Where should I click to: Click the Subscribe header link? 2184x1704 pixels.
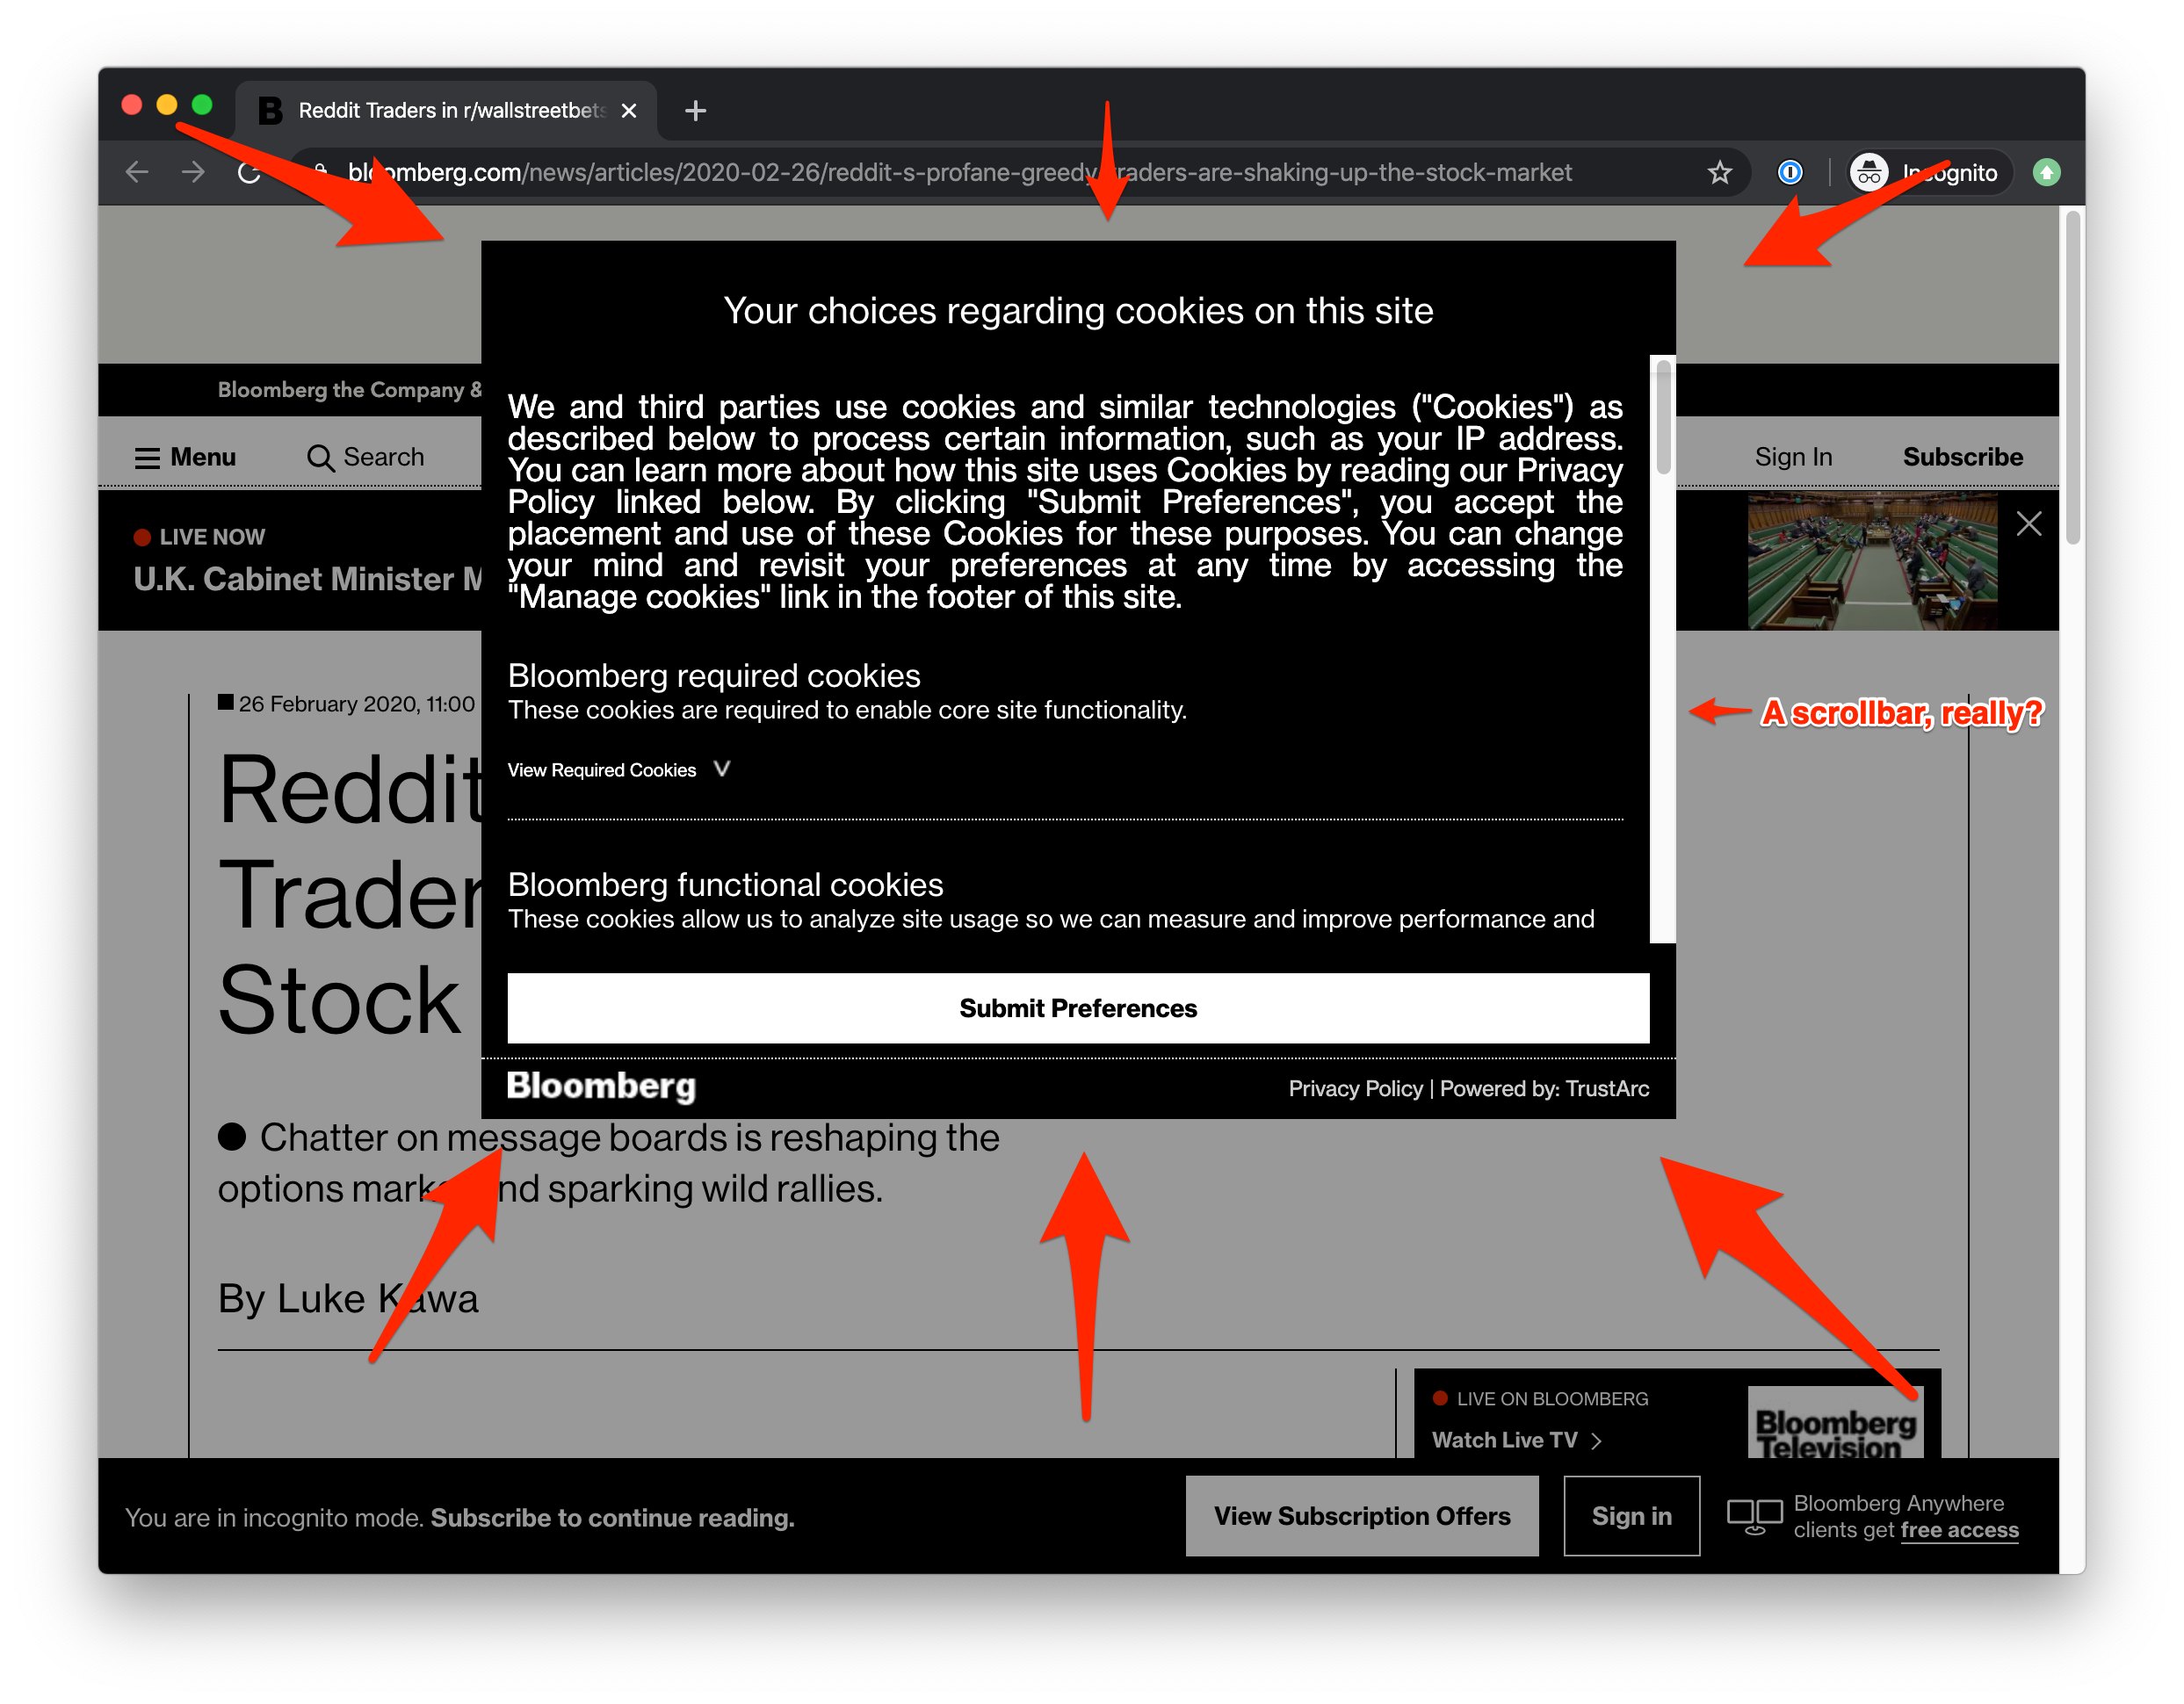(x=1962, y=457)
